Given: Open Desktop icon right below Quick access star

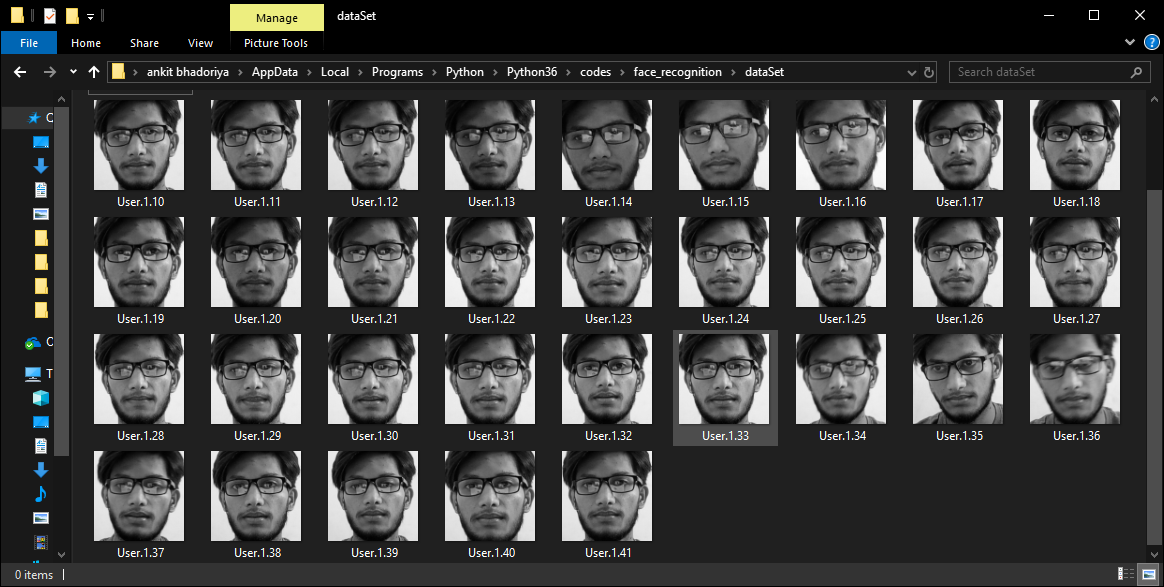Looking at the screenshot, I should coord(41,142).
